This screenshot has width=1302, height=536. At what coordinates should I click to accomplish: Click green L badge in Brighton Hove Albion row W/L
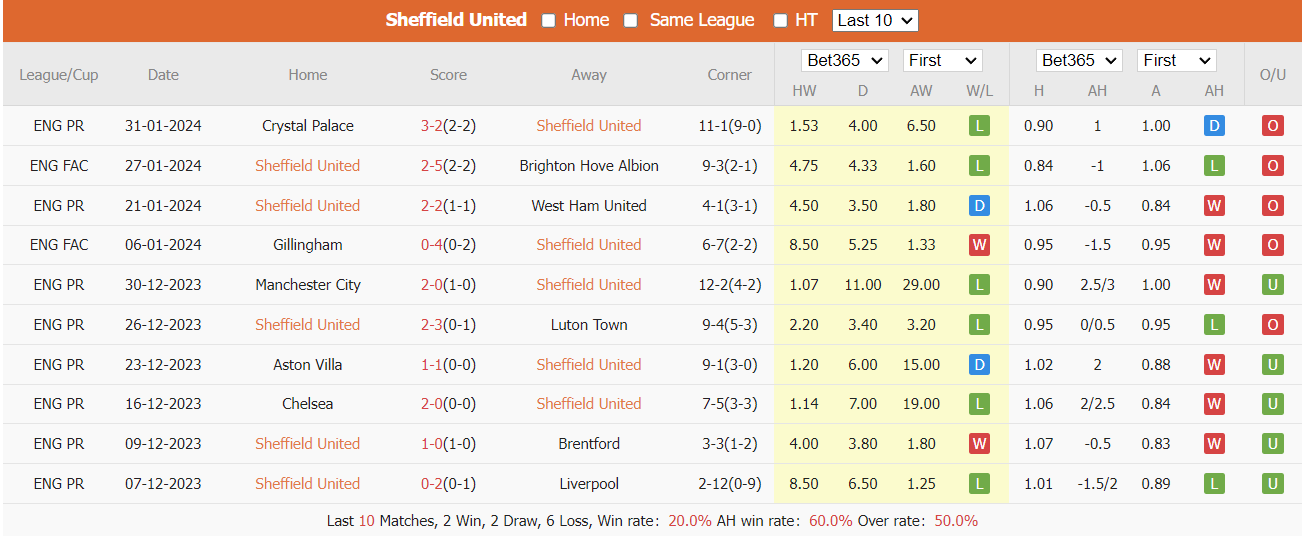tap(979, 166)
